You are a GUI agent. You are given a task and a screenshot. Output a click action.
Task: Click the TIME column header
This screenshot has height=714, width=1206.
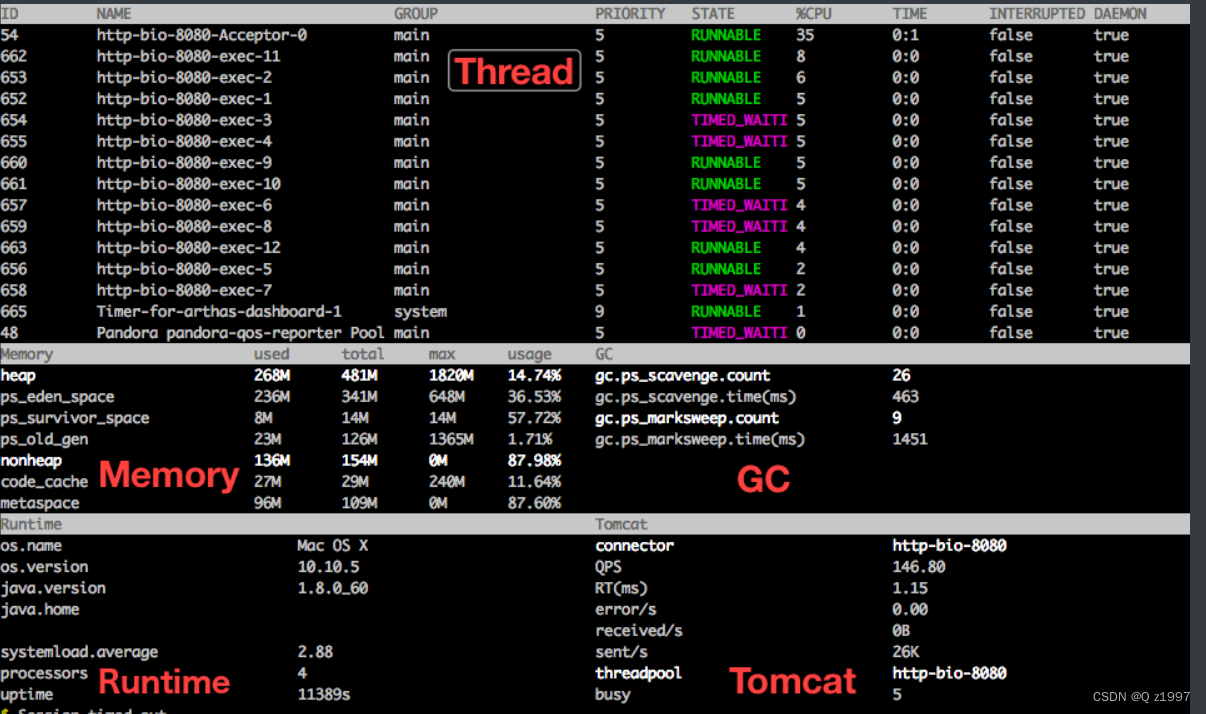pyautogui.click(x=910, y=14)
